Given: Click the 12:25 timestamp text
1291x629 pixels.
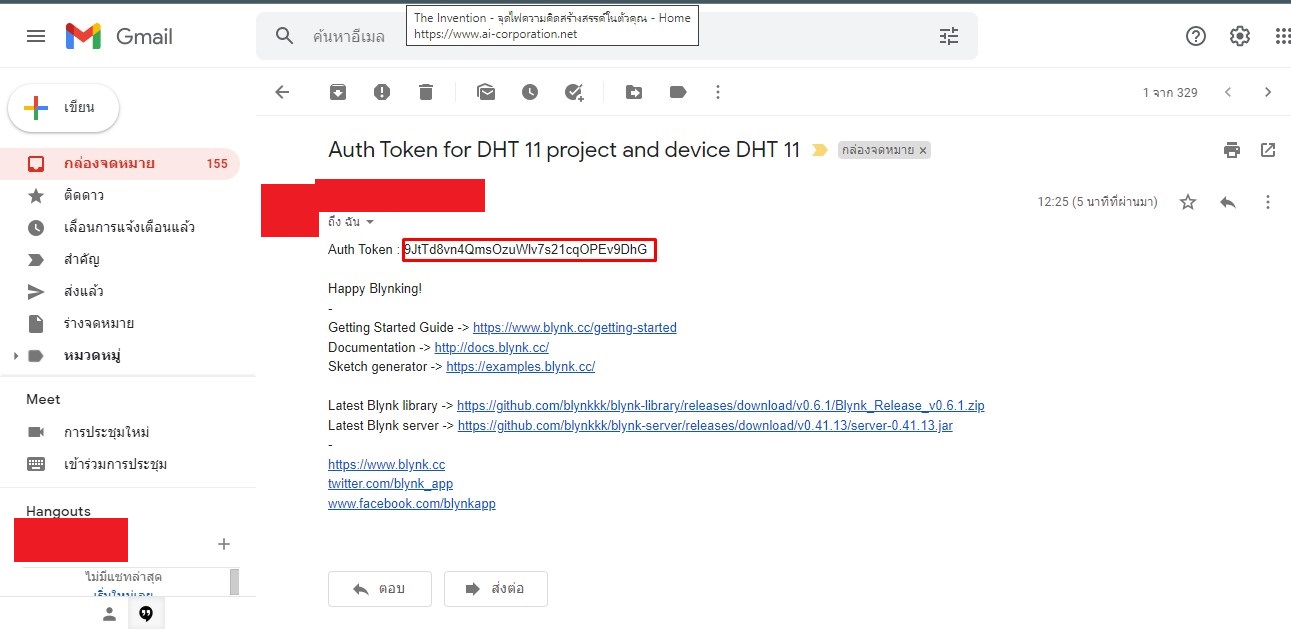Looking at the screenshot, I should pos(1098,202).
